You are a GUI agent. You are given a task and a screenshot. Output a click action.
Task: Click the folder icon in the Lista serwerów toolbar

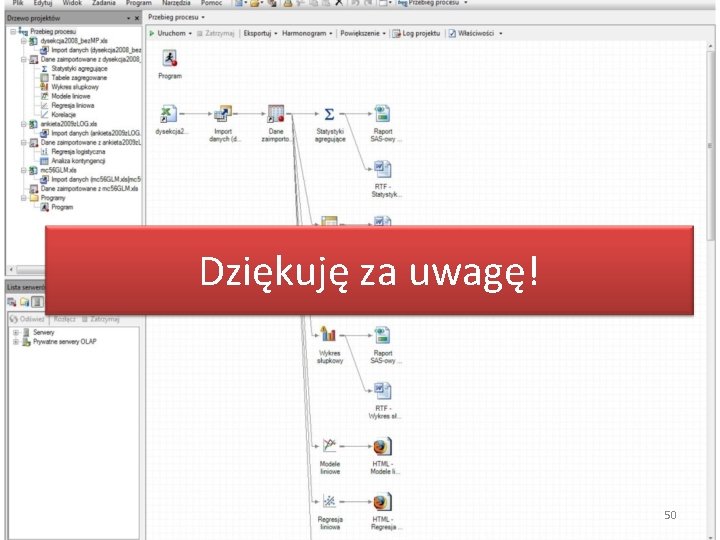24,302
